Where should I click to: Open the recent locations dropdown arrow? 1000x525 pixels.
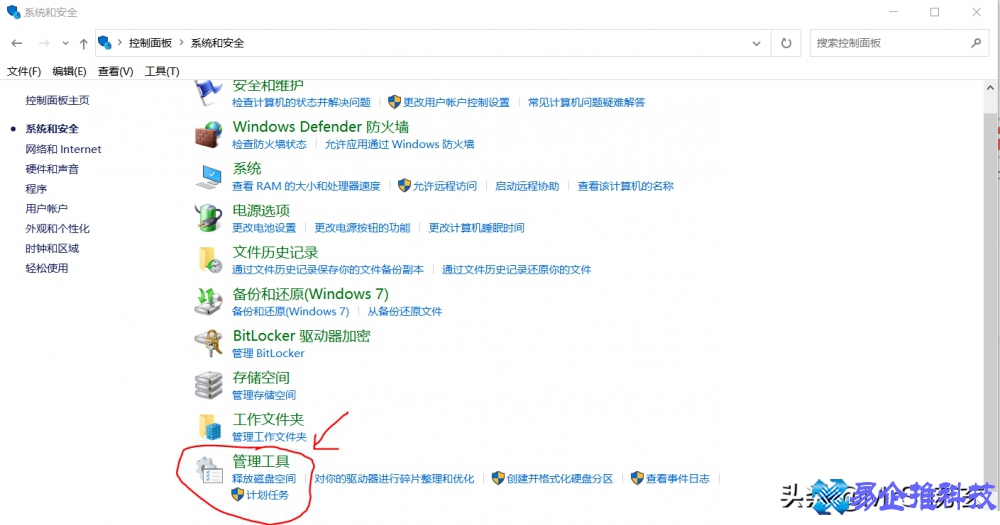pos(65,43)
